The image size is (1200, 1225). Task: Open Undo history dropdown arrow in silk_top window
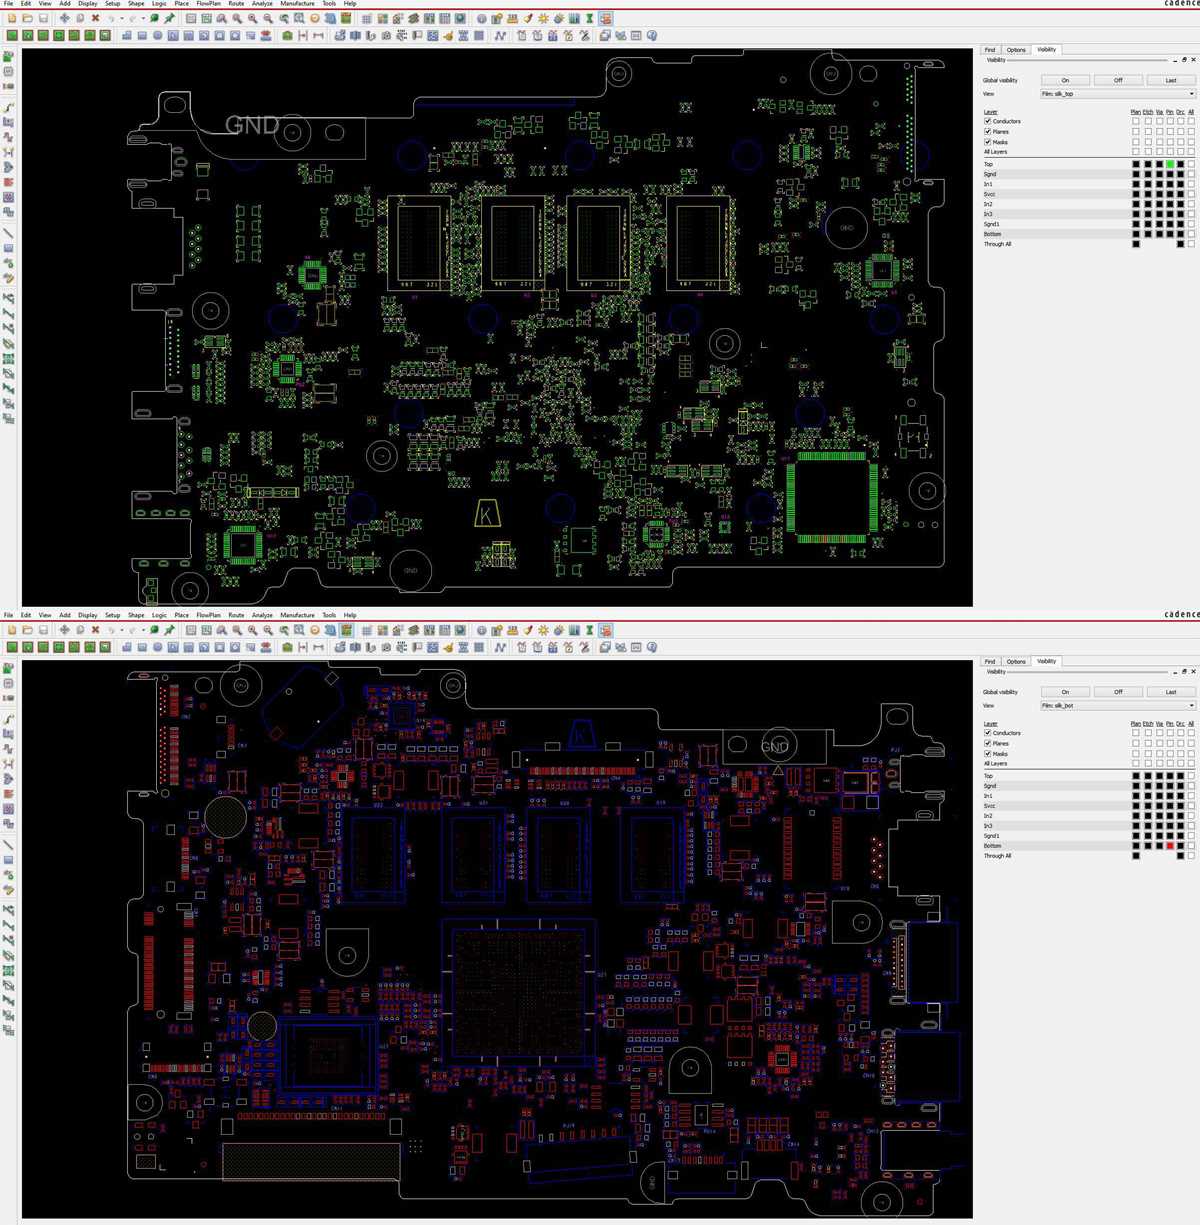tap(122, 18)
